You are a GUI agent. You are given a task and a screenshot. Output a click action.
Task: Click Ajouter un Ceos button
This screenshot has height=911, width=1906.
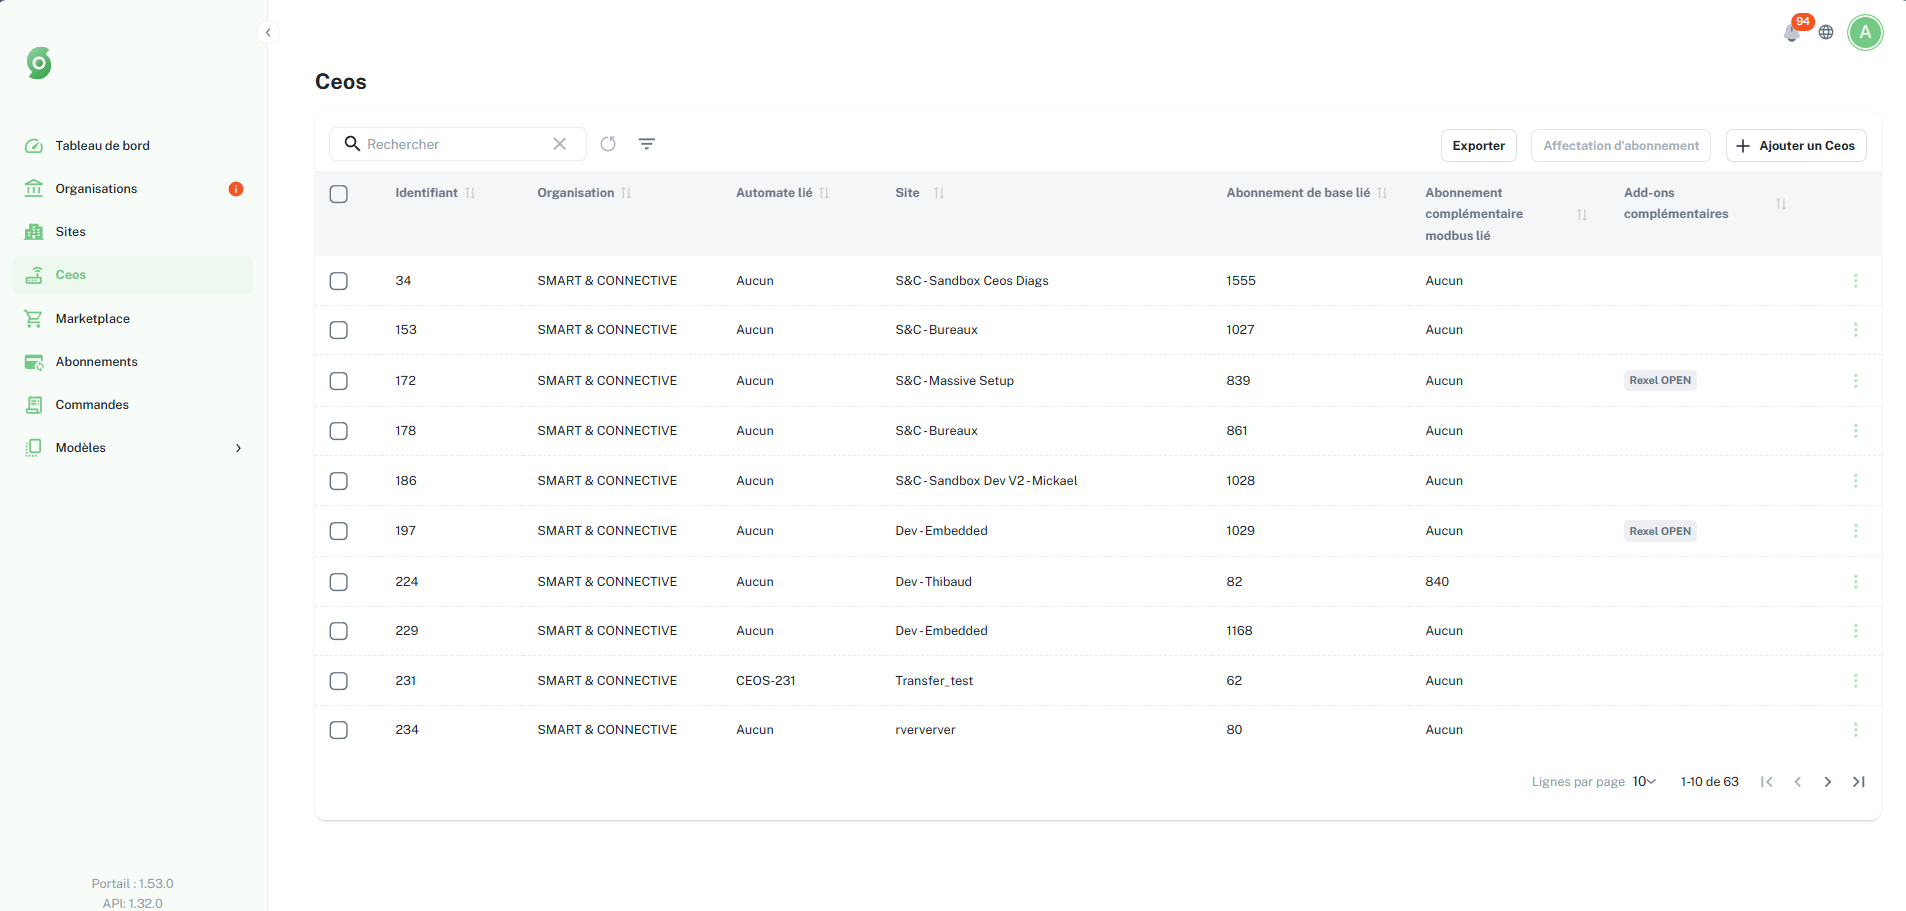point(1795,146)
